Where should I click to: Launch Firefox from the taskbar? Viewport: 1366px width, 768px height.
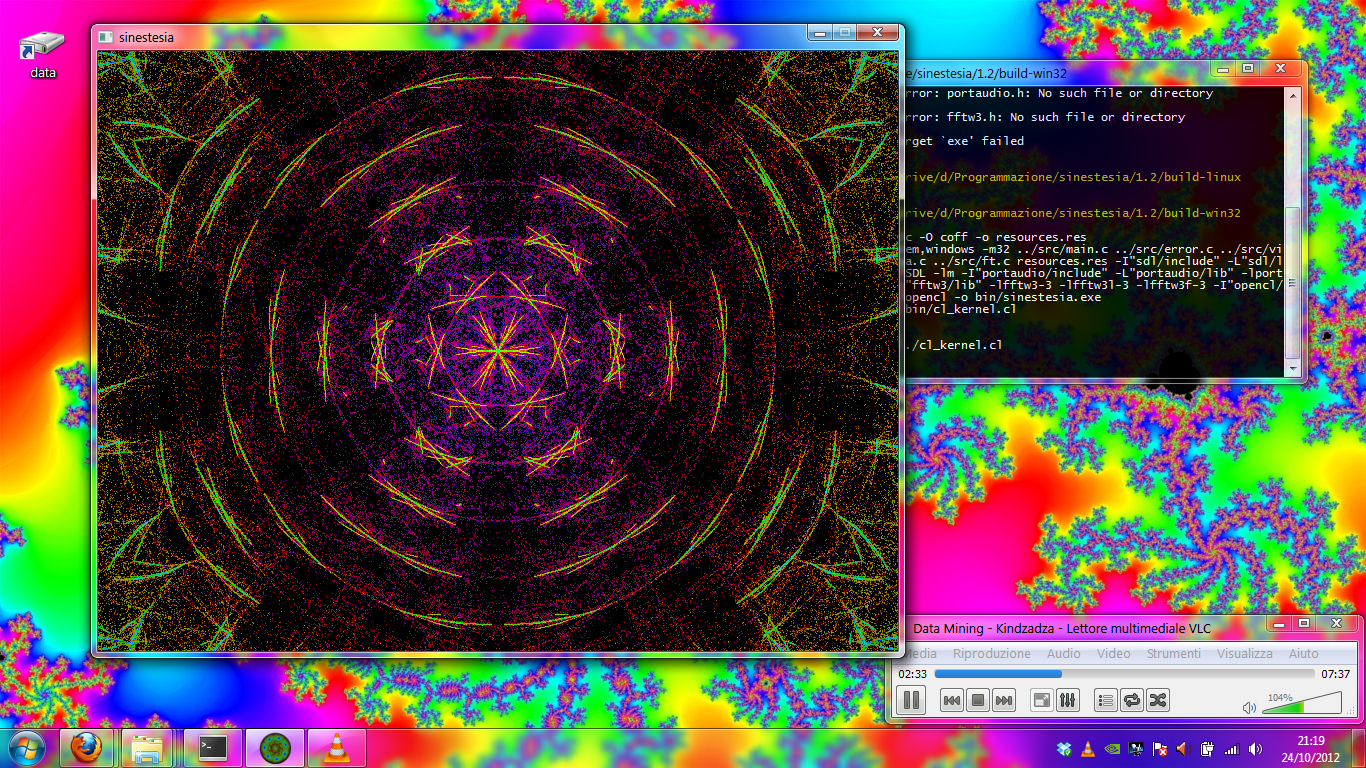(87, 747)
